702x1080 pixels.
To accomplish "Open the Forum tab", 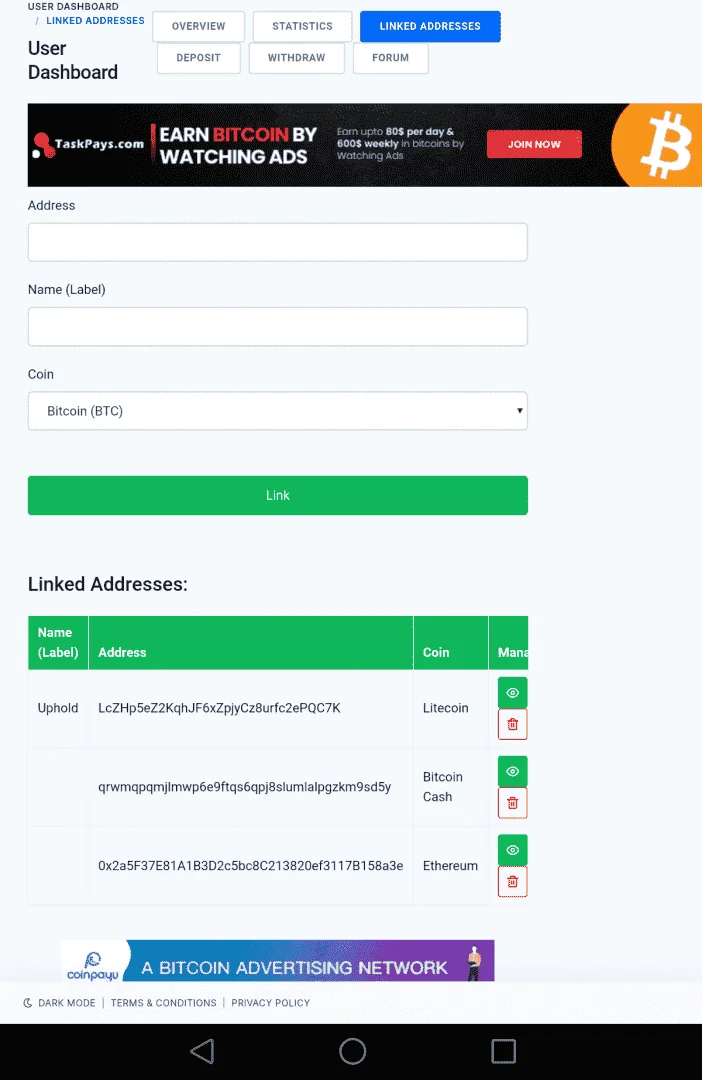I will coord(391,58).
